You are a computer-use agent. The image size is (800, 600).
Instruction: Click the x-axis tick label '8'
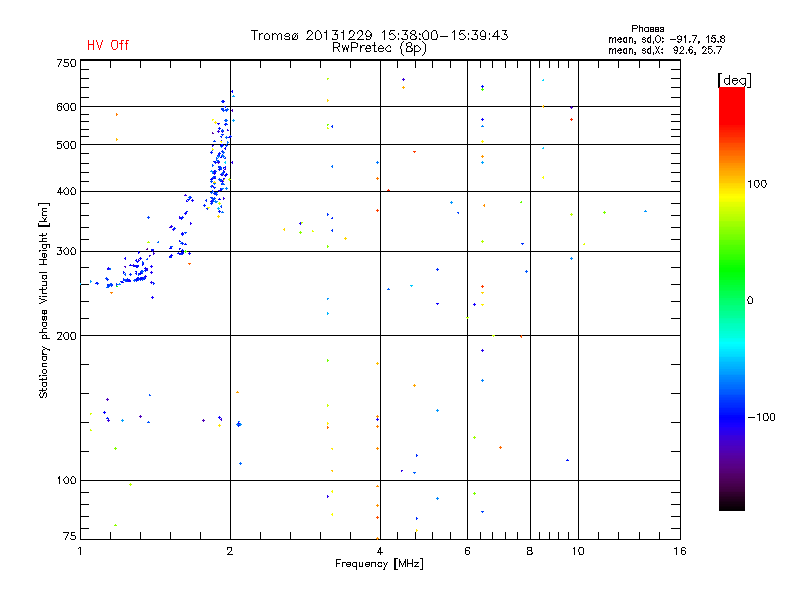coord(530,551)
